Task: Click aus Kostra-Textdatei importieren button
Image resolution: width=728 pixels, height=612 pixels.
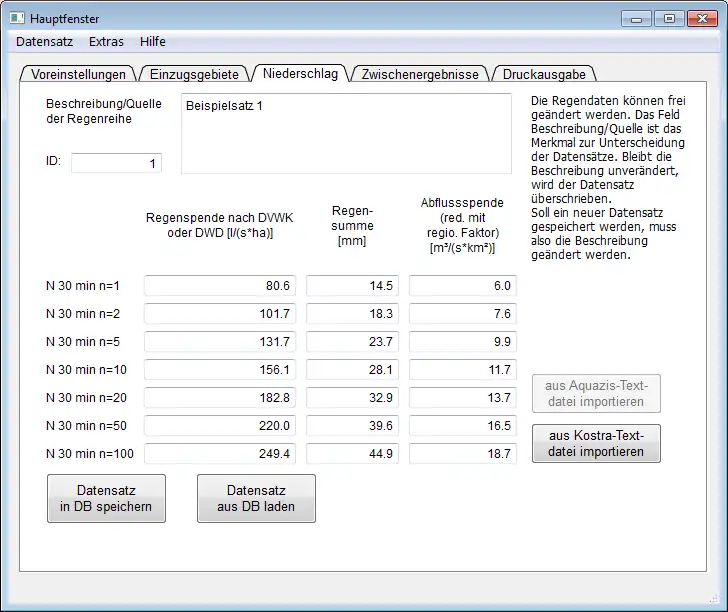Action: (596, 443)
